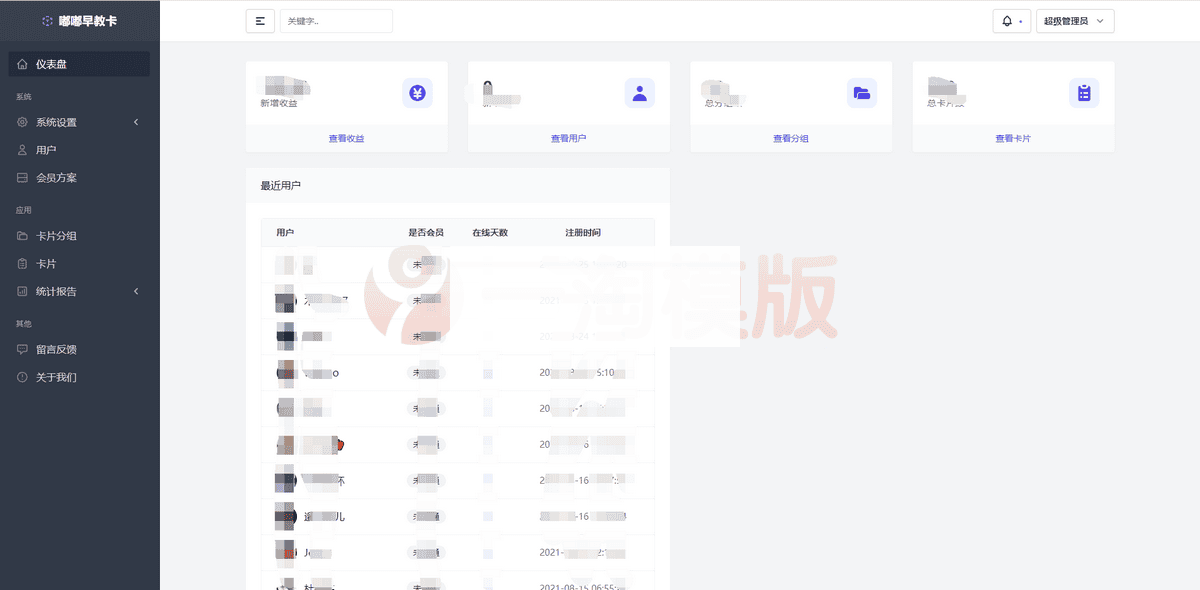
Task: Open the sidebar menu collapse icon
Action: [x=260, y=20]
